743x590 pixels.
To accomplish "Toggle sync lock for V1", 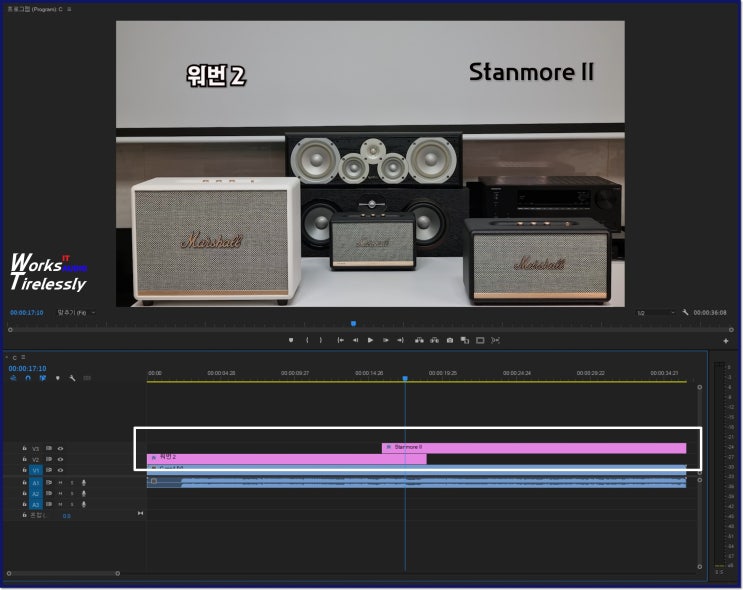I will click(49, 470).
